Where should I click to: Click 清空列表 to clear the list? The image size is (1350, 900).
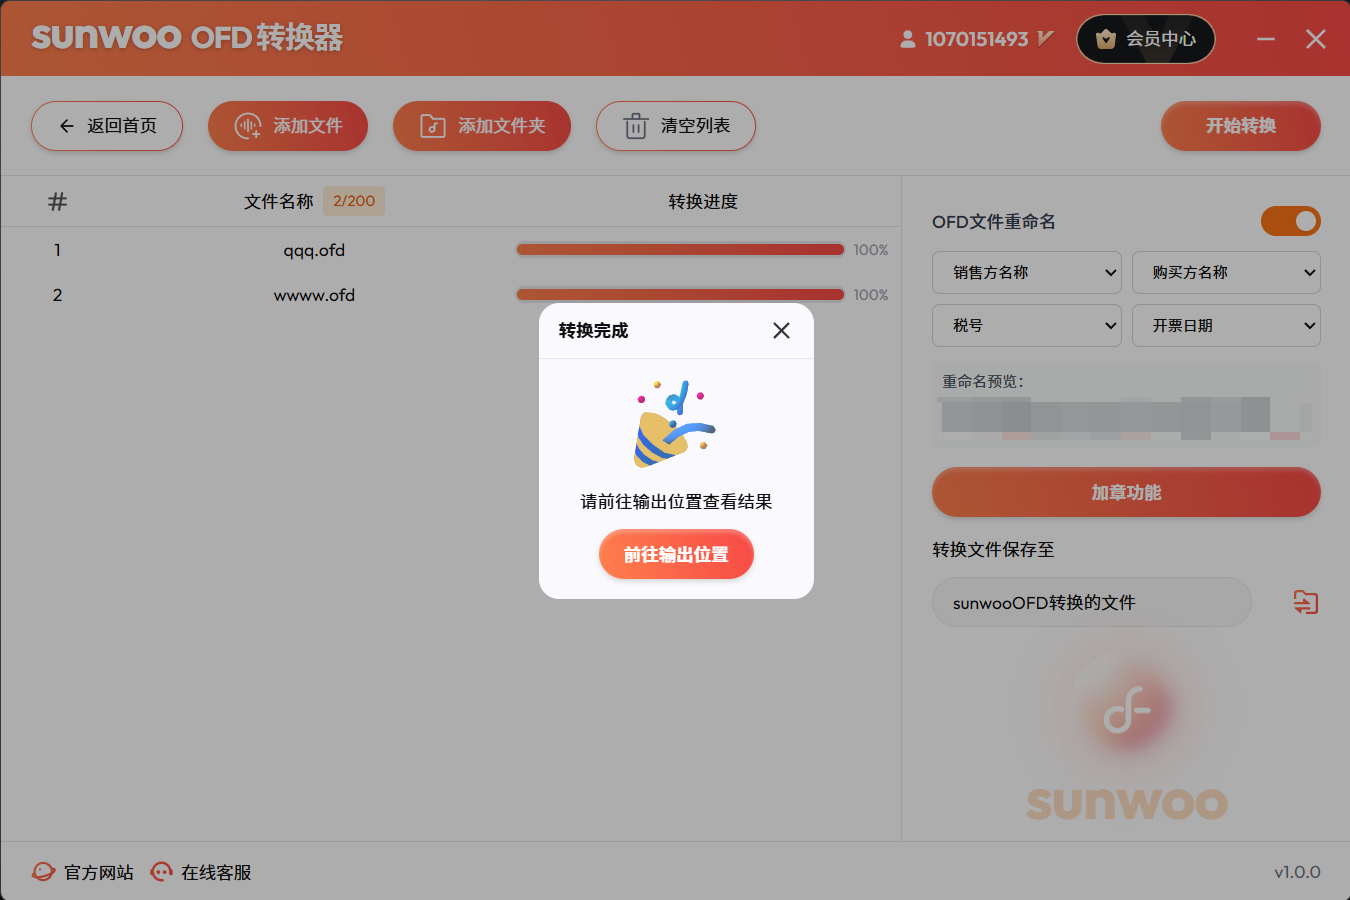coord(676,126)
